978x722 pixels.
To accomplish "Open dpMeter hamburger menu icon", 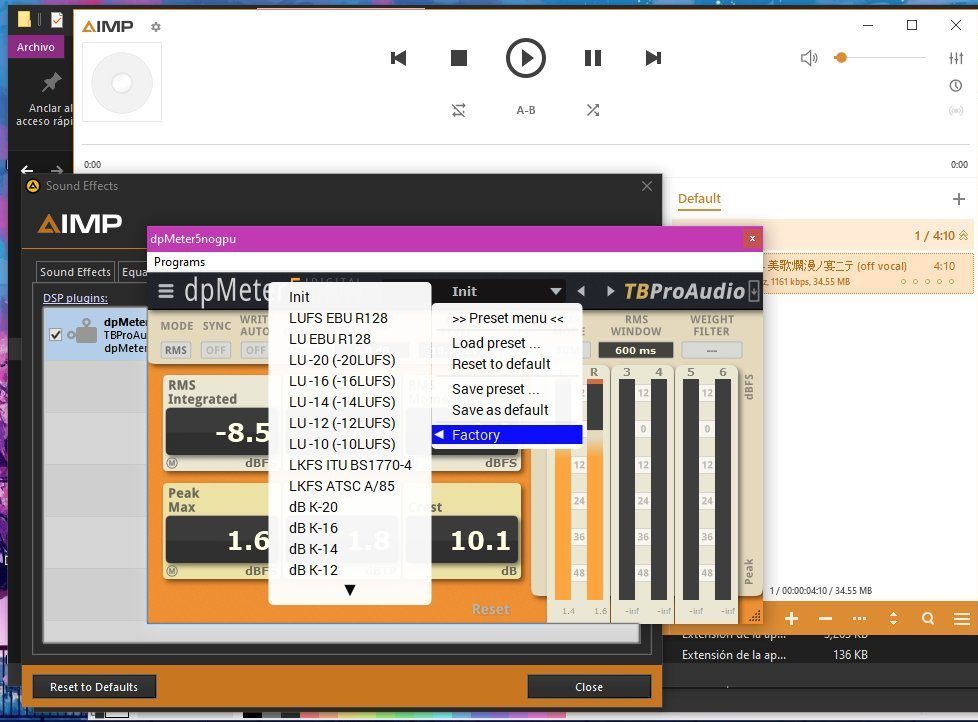I will 166,291.
